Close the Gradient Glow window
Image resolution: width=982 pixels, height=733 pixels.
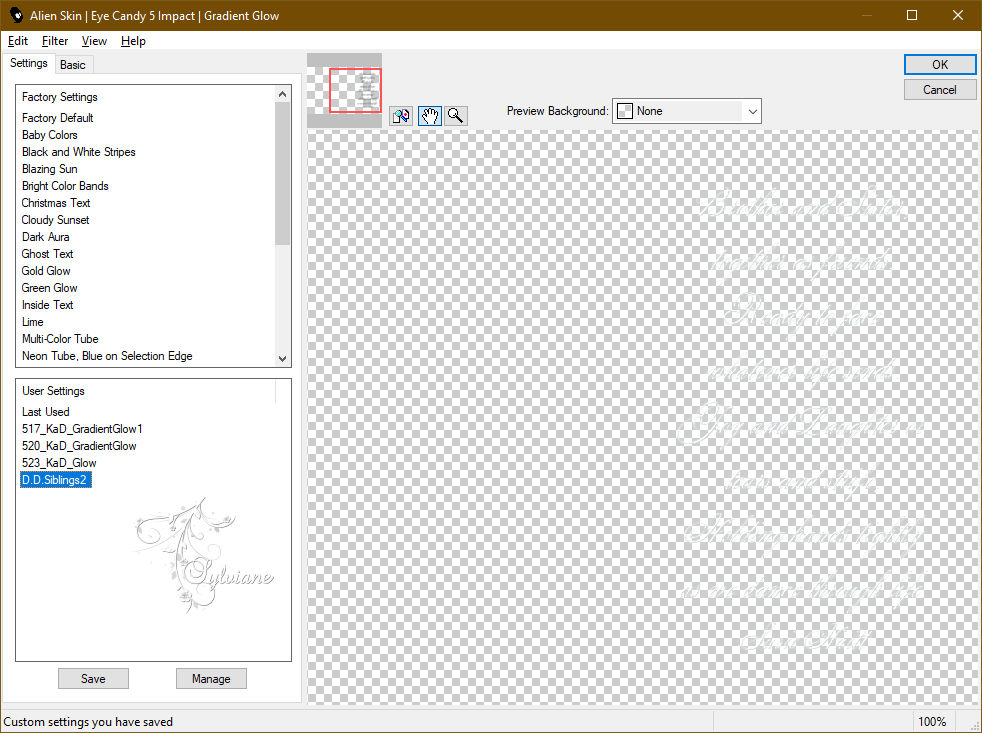pyautogui.click(x=958, y=15)
